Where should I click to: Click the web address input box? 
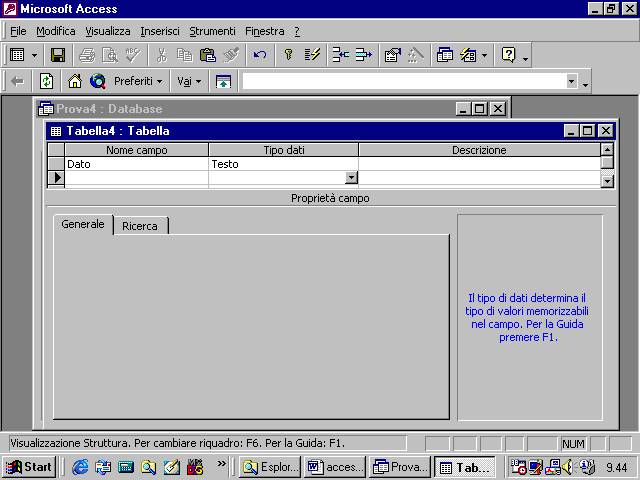[x=404, y=81]
